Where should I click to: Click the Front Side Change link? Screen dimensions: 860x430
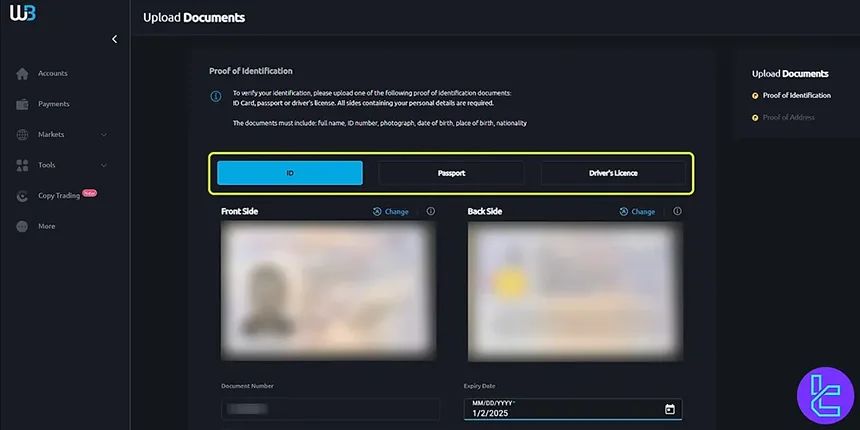tap(397, 212)
